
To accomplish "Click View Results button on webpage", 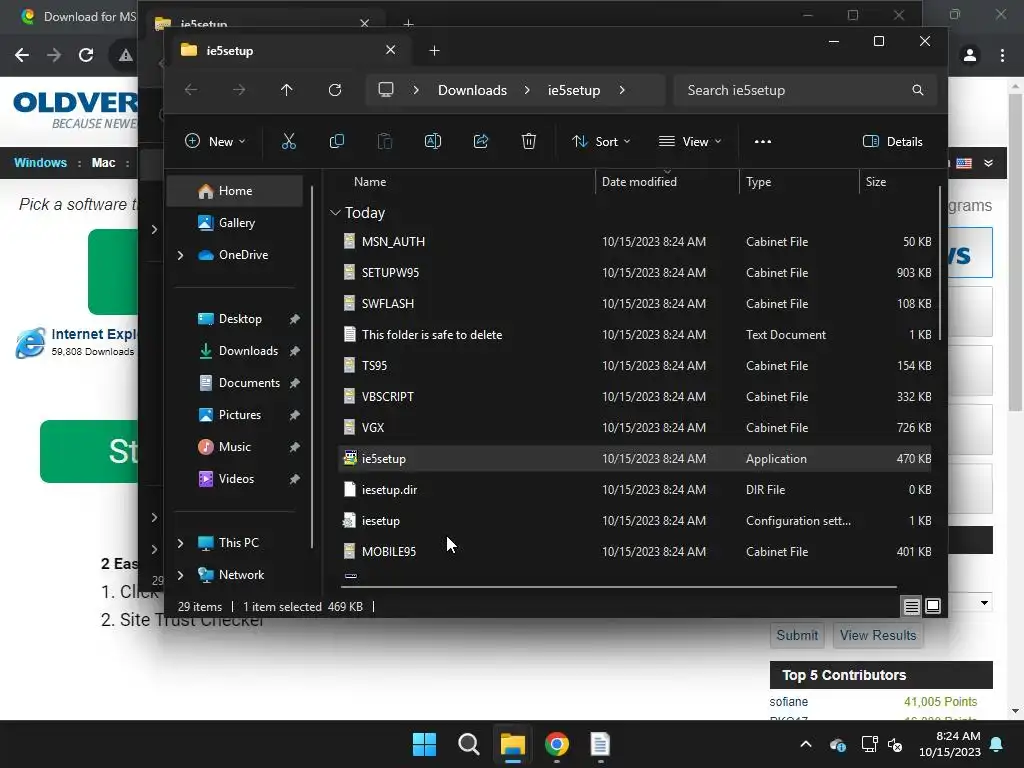I will click(x=878, y=635).
